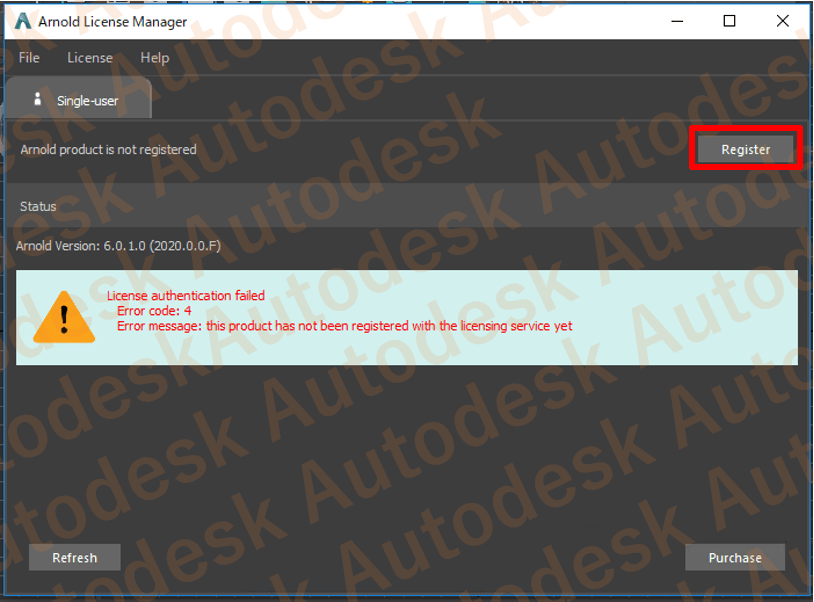Click the 'License authentication failed' message line
Viewport: 814px width, 602px height.
186,295
